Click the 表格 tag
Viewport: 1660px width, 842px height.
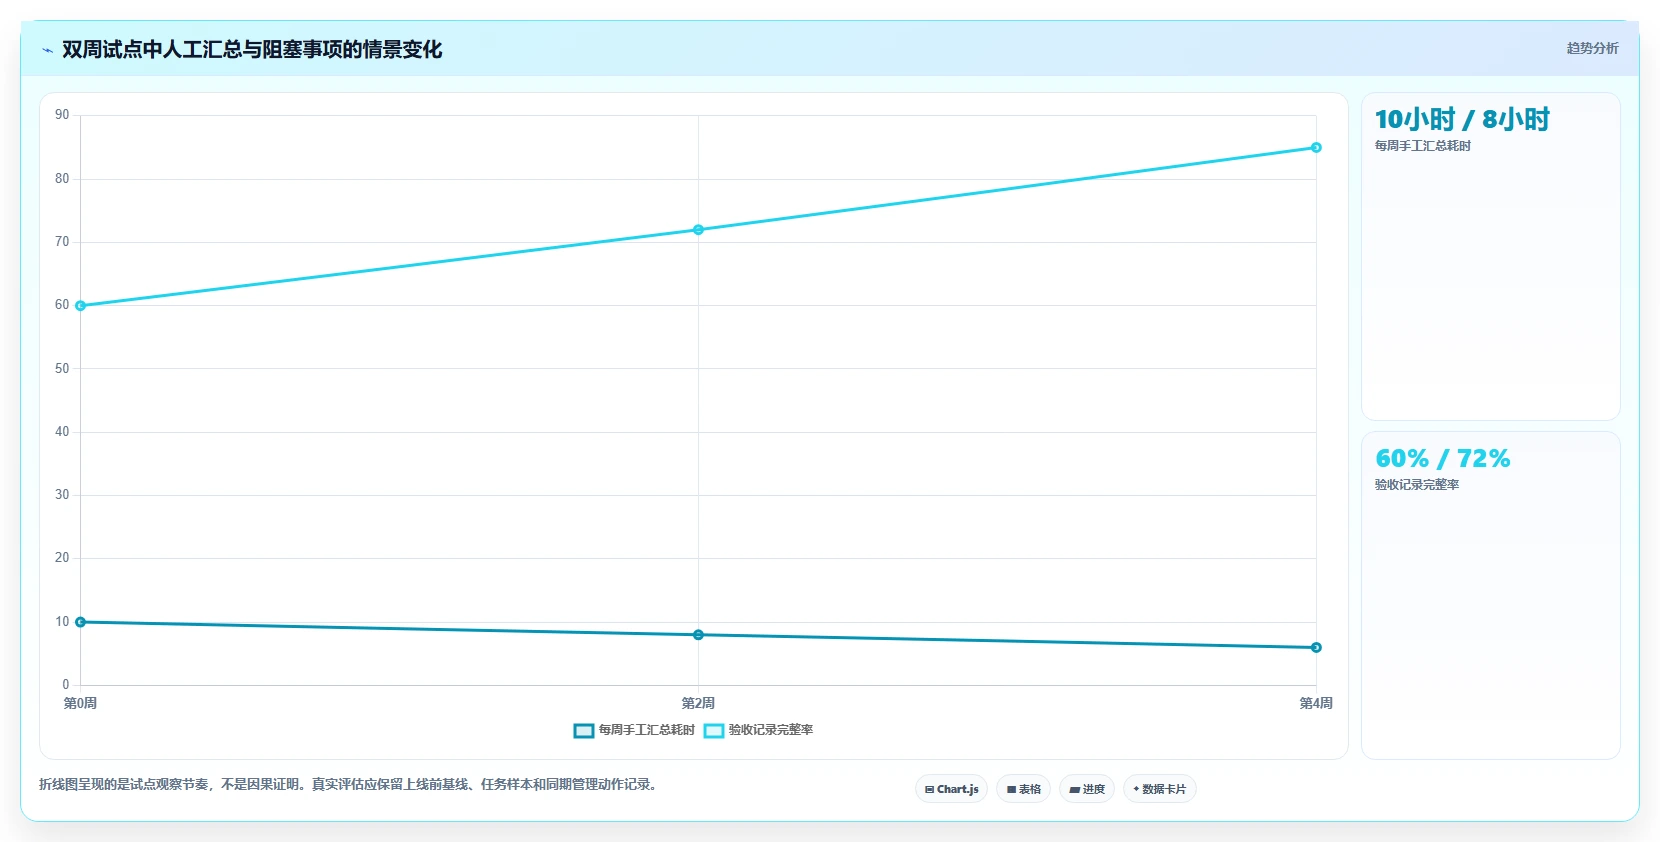(1023, 789)
